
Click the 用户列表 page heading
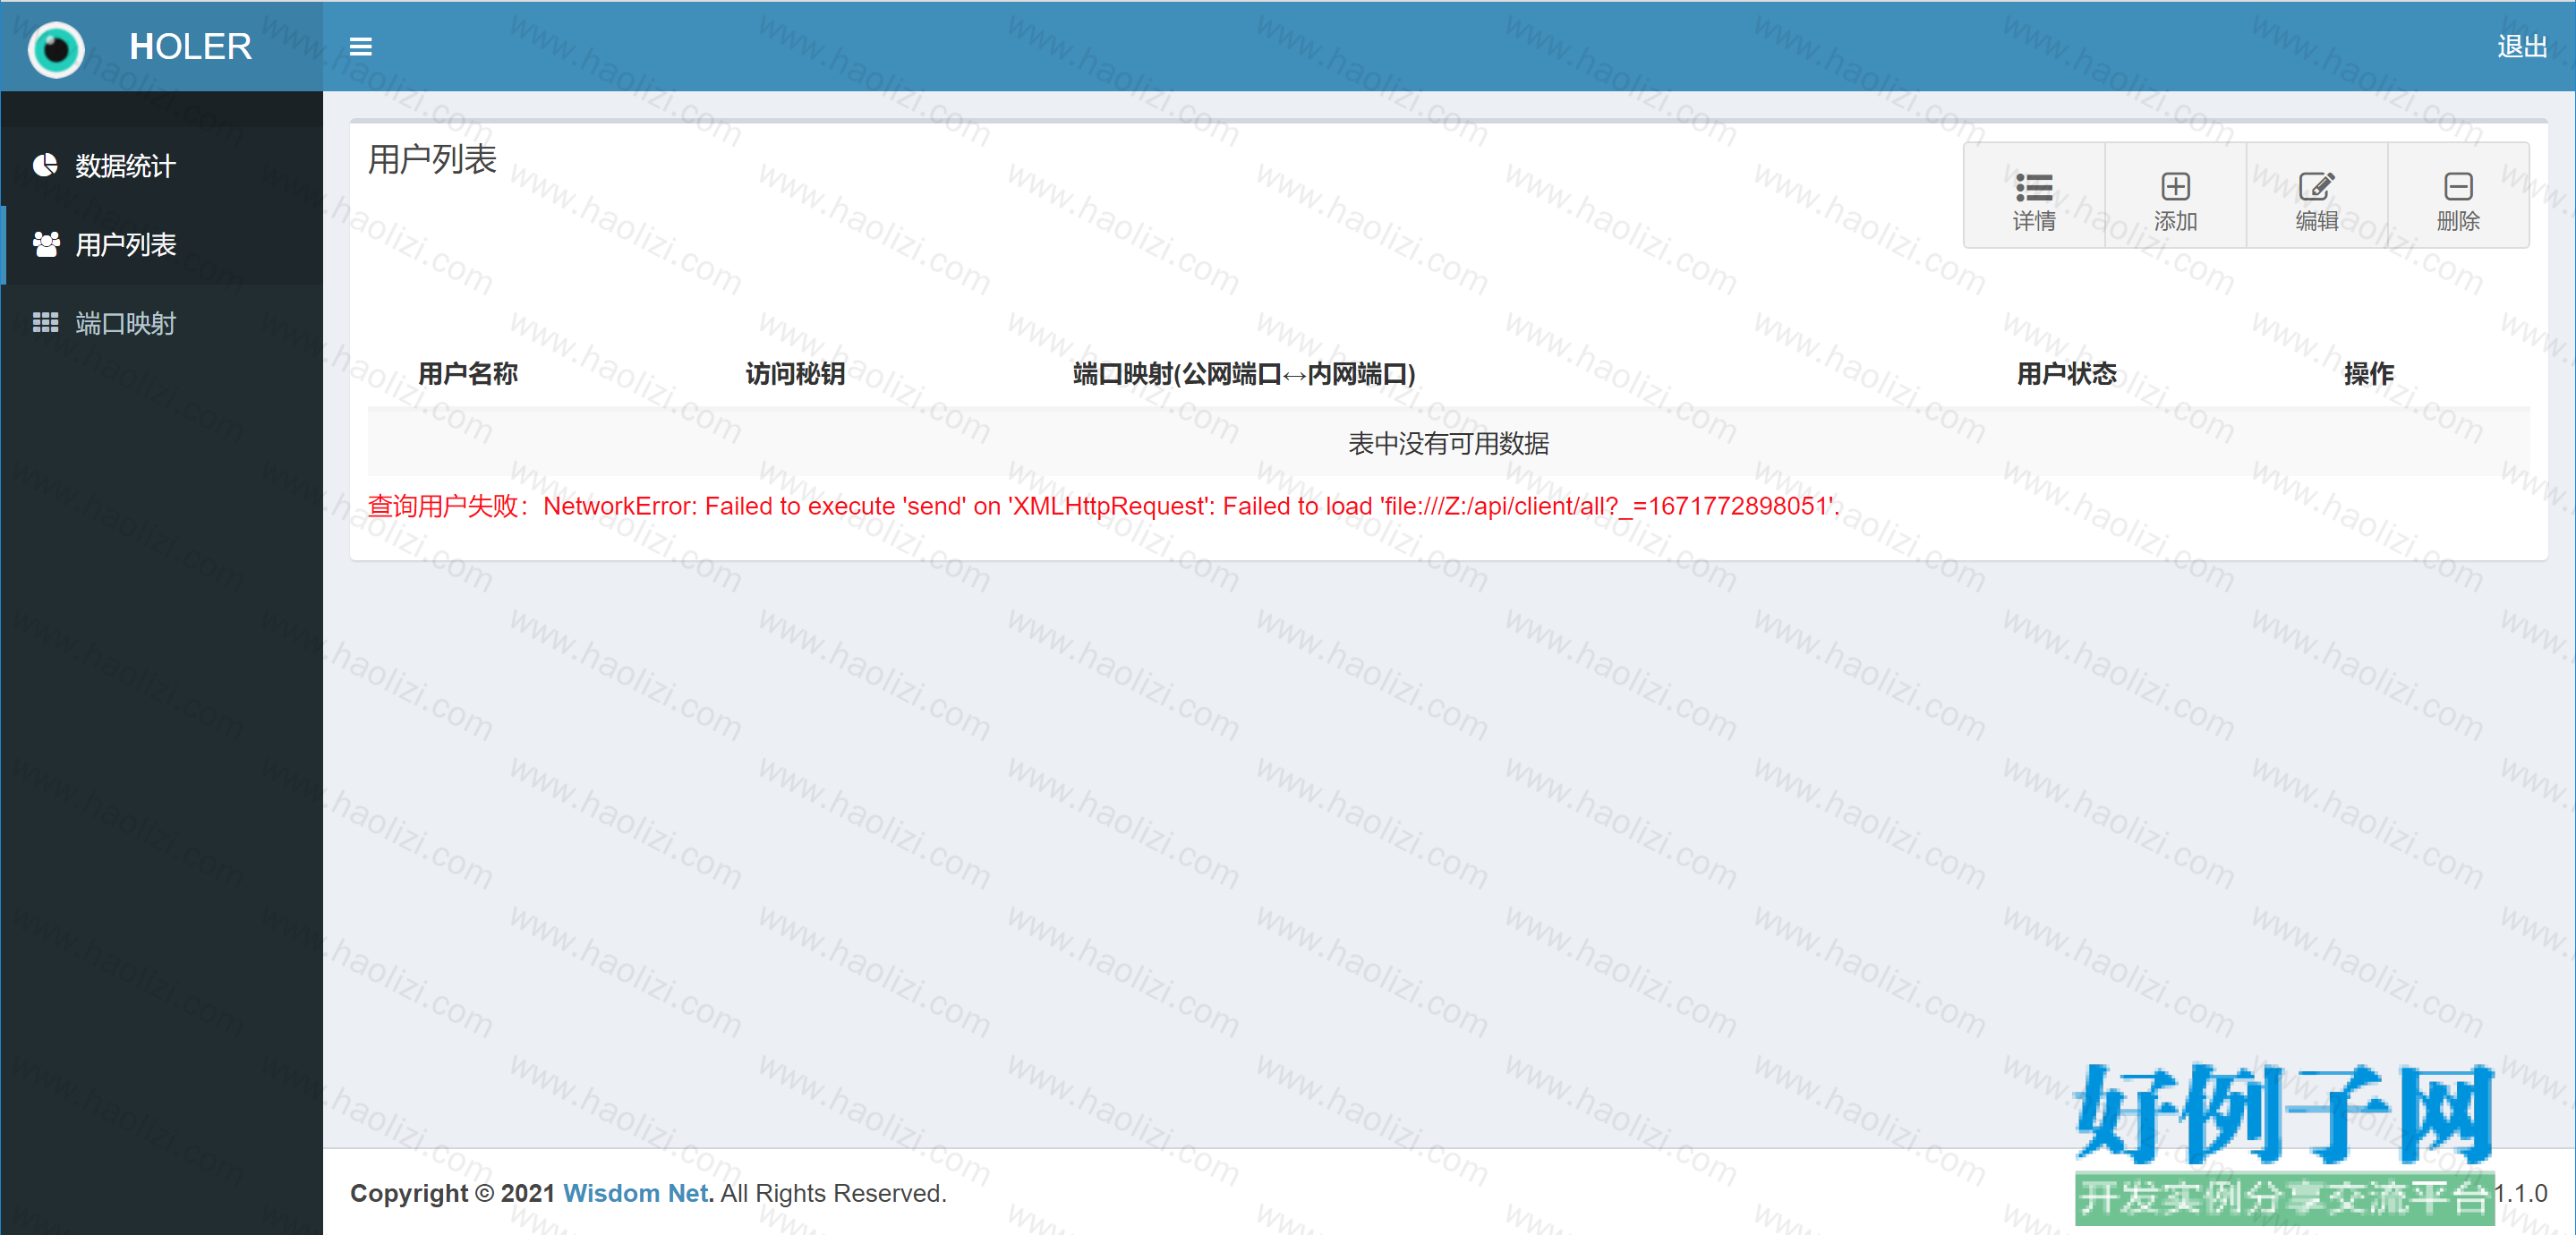(x=432, y=159)
